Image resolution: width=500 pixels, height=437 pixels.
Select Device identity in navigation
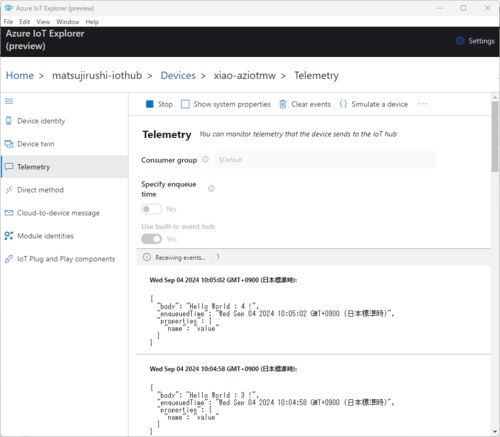[x=41, y=121]
